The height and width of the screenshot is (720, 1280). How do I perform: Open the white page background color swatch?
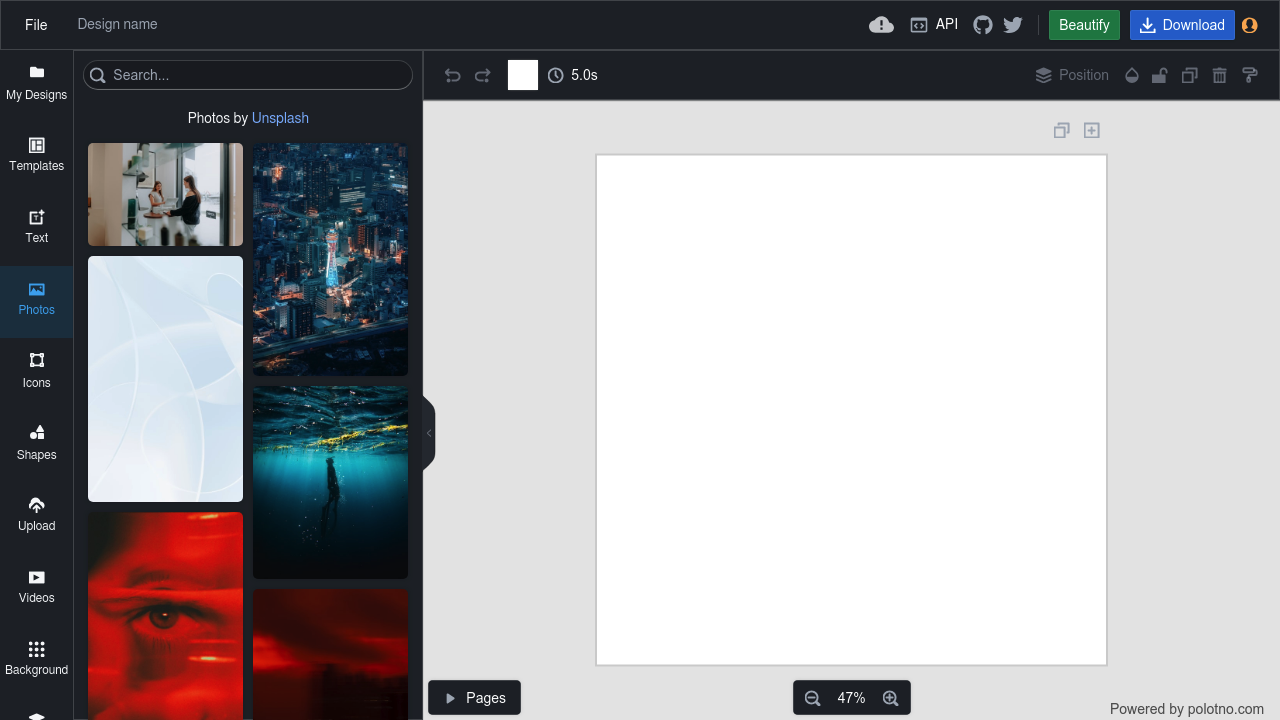[x=523, y=75]
